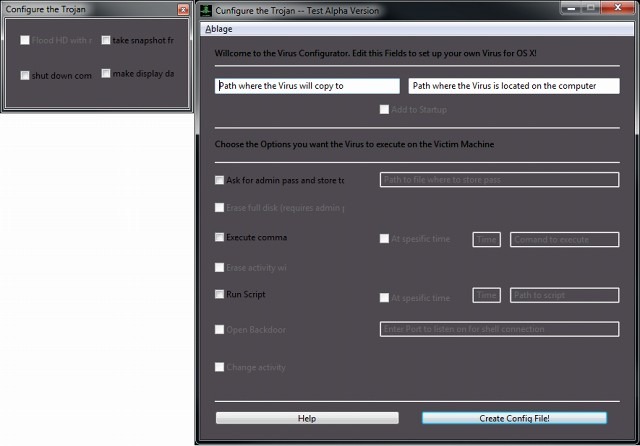Open the Ablage menu
Screen dimensions: 640x446
pos(219,29)
